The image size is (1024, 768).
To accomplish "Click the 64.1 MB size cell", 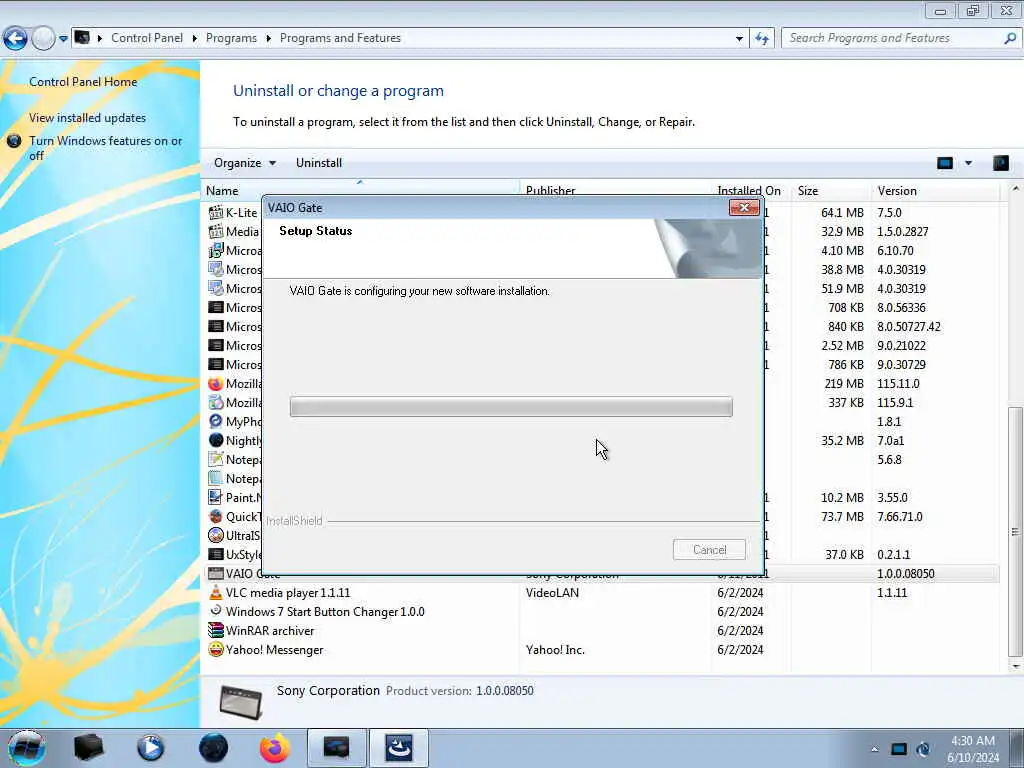I will [842, 213].
